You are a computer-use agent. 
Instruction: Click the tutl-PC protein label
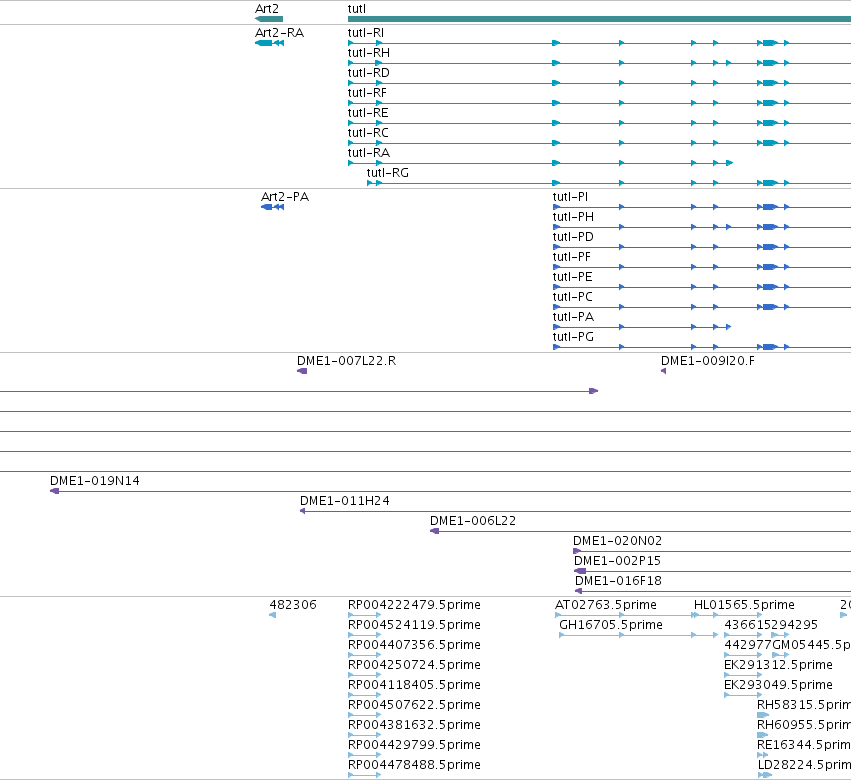point(572,297)
